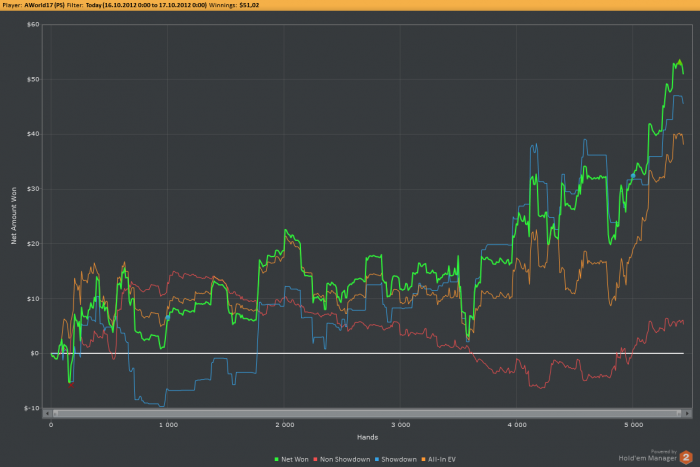700x467 pixels.
Task: Click the $20 y-axis label
Action: [x=33, y=244]
